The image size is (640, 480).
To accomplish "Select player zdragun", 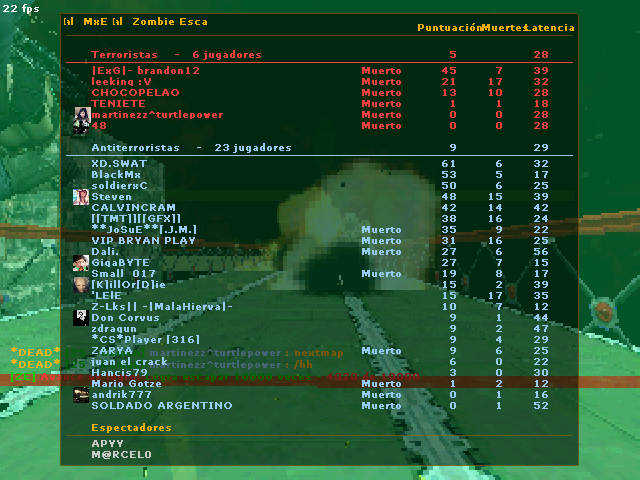I will [114, 329].
